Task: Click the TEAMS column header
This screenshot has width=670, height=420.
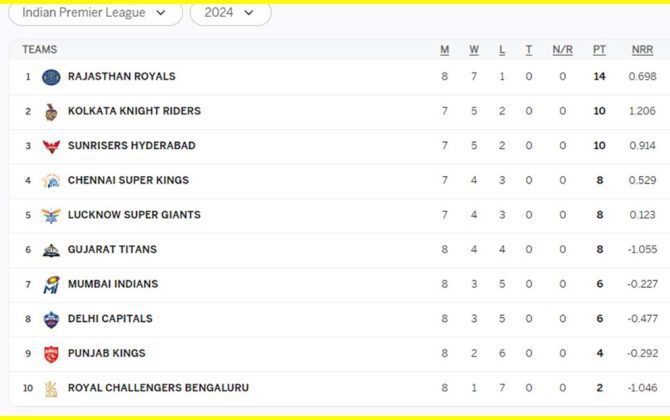Action: pos(40,50)
